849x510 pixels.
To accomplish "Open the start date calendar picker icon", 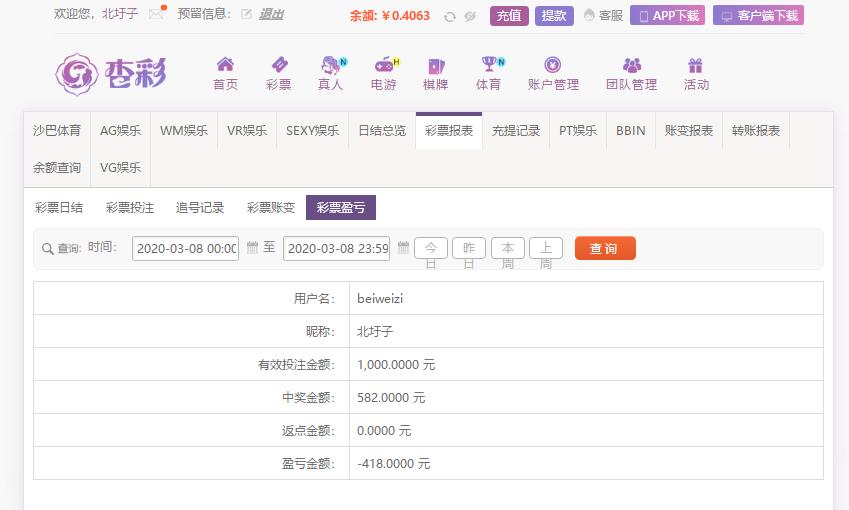I will 252,247.
